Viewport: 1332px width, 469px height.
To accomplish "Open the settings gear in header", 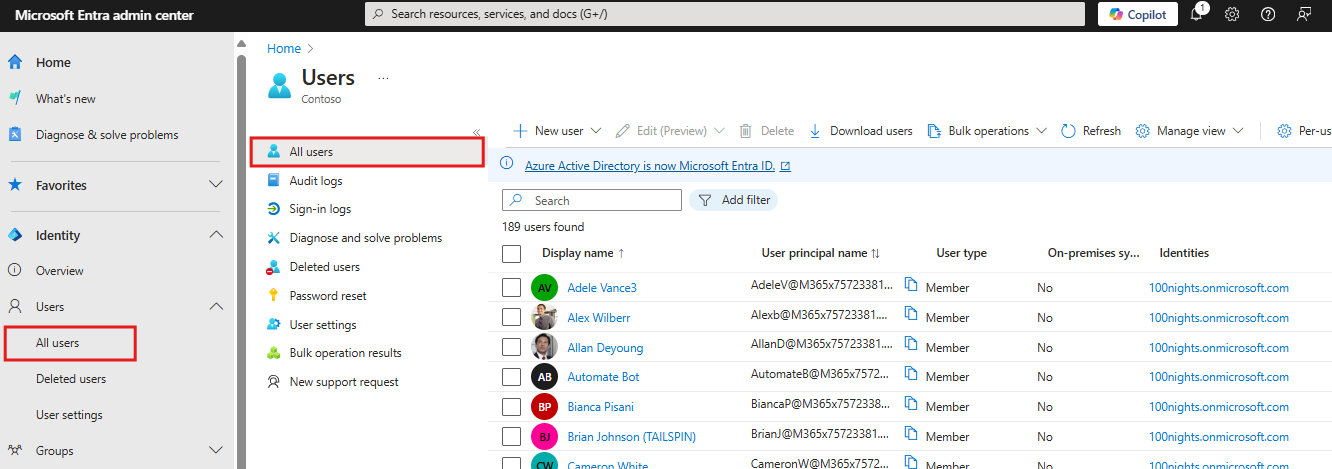I will (1233, 15).
